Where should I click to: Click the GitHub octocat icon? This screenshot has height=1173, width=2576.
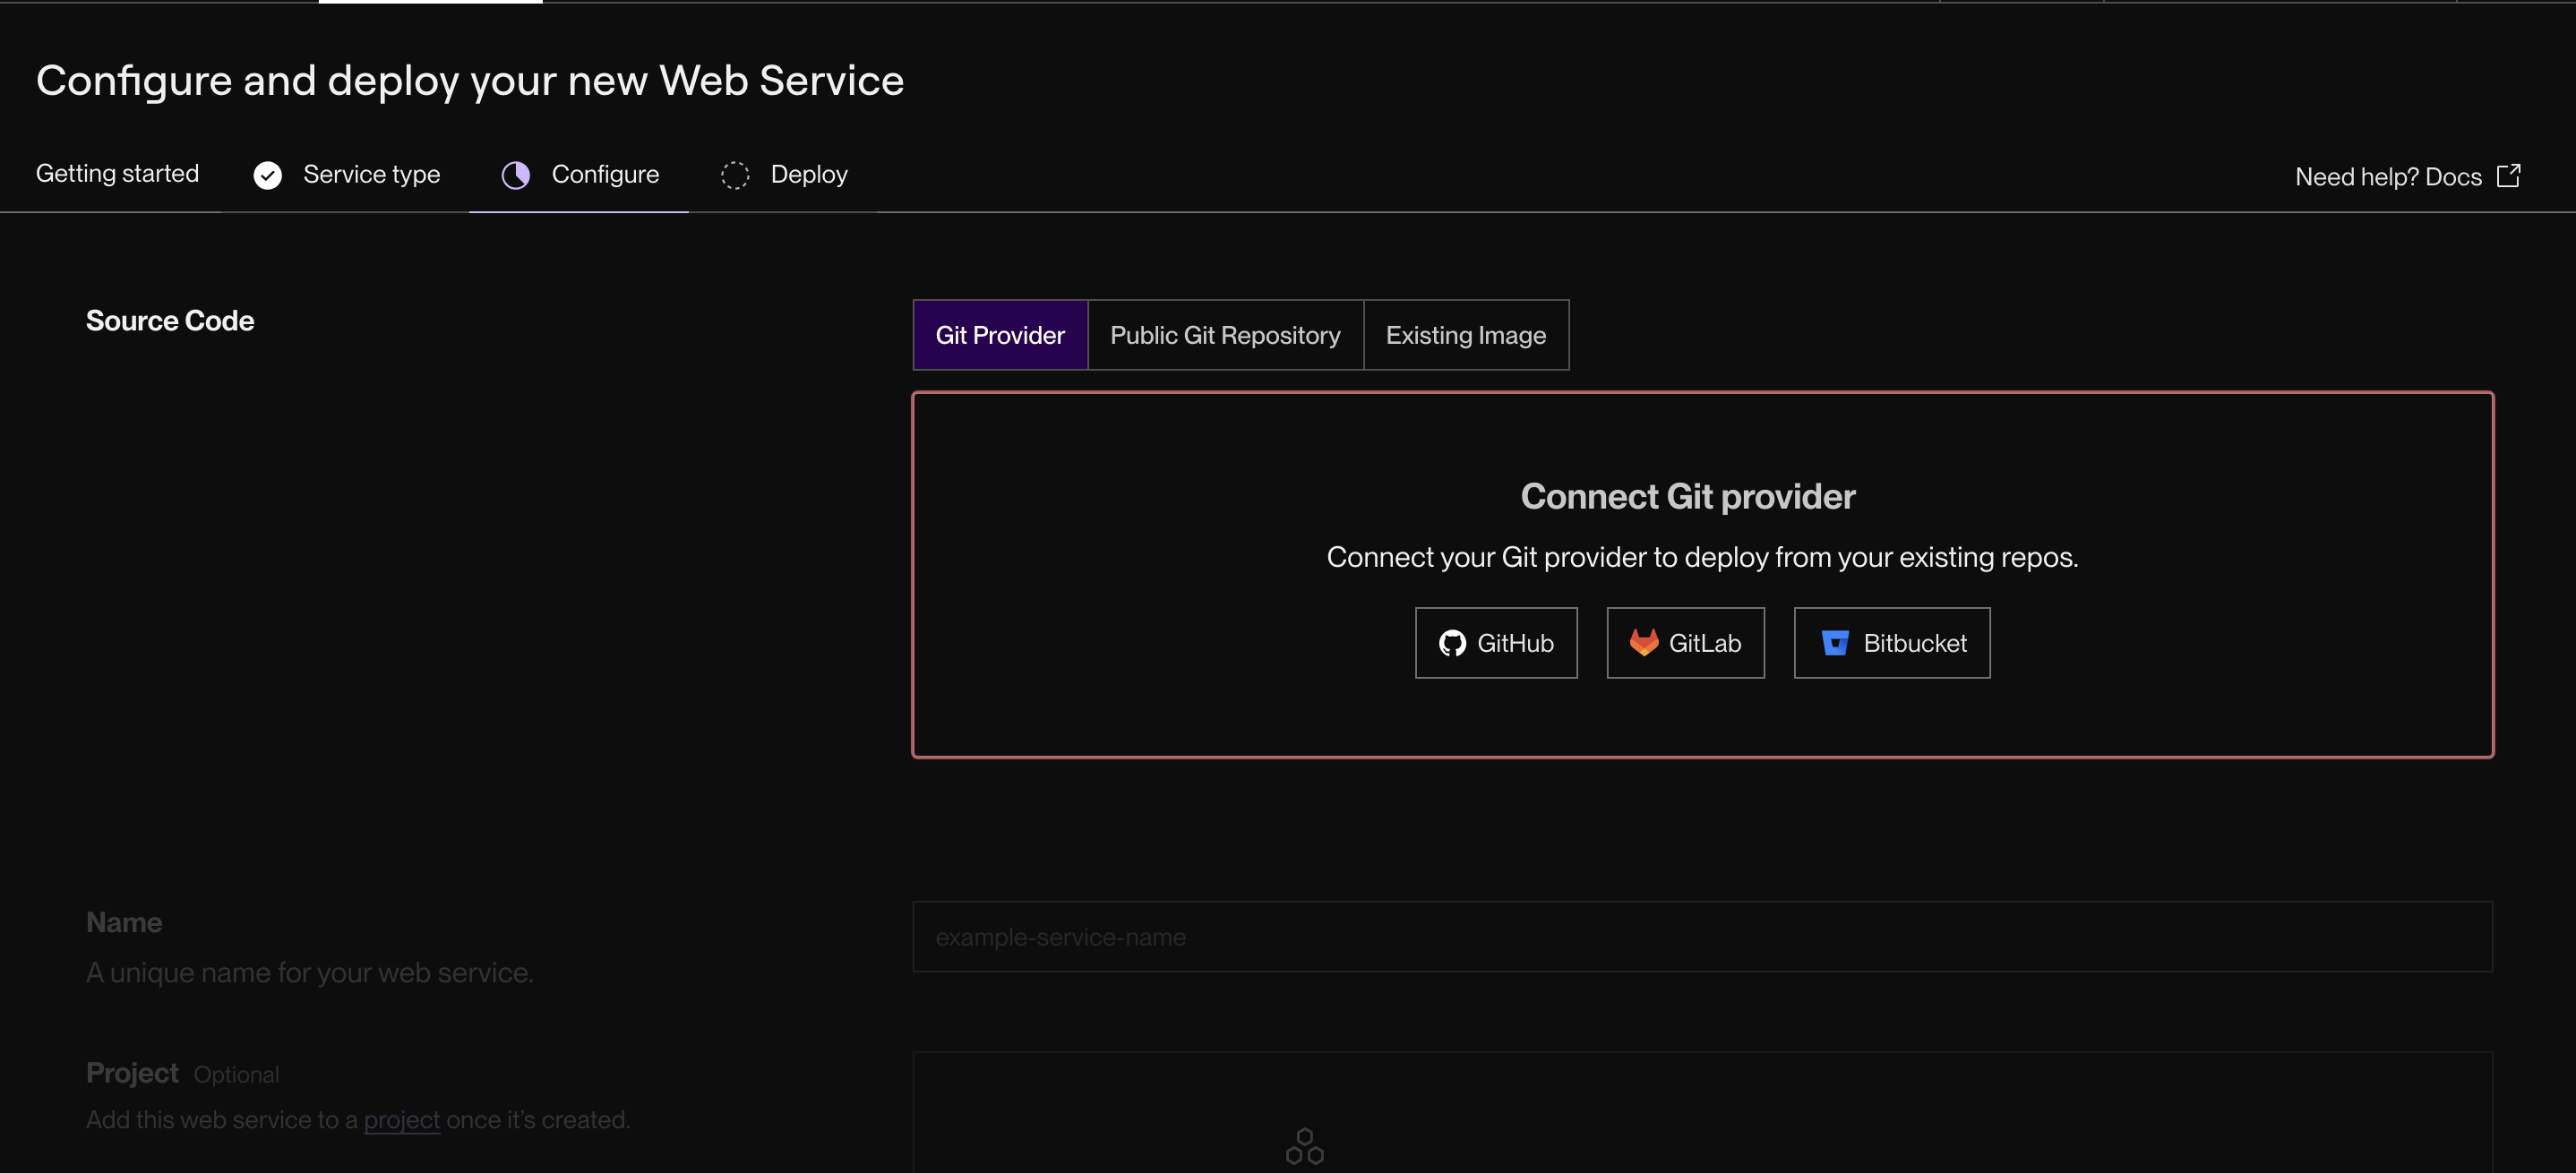point(1451,643)
